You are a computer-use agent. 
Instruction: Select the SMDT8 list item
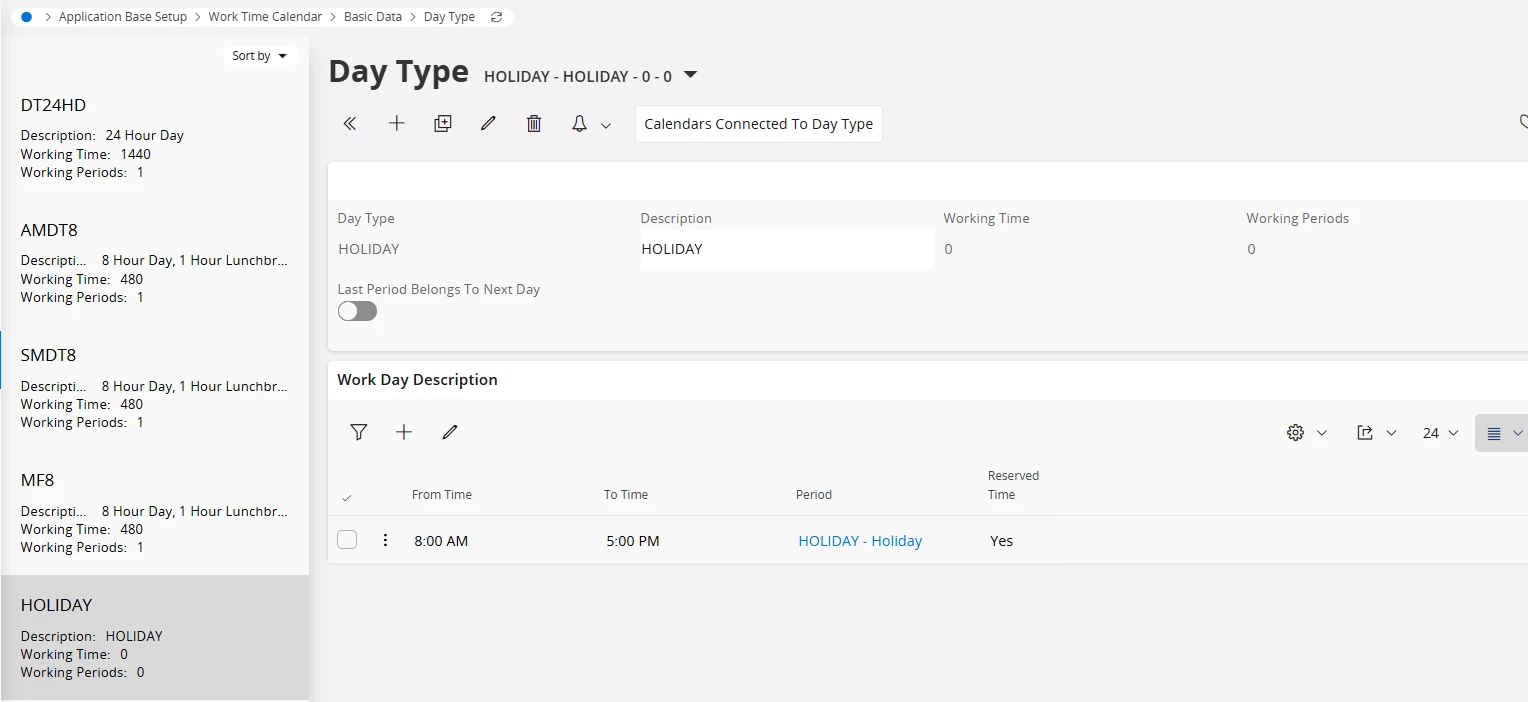coord(155,387)
